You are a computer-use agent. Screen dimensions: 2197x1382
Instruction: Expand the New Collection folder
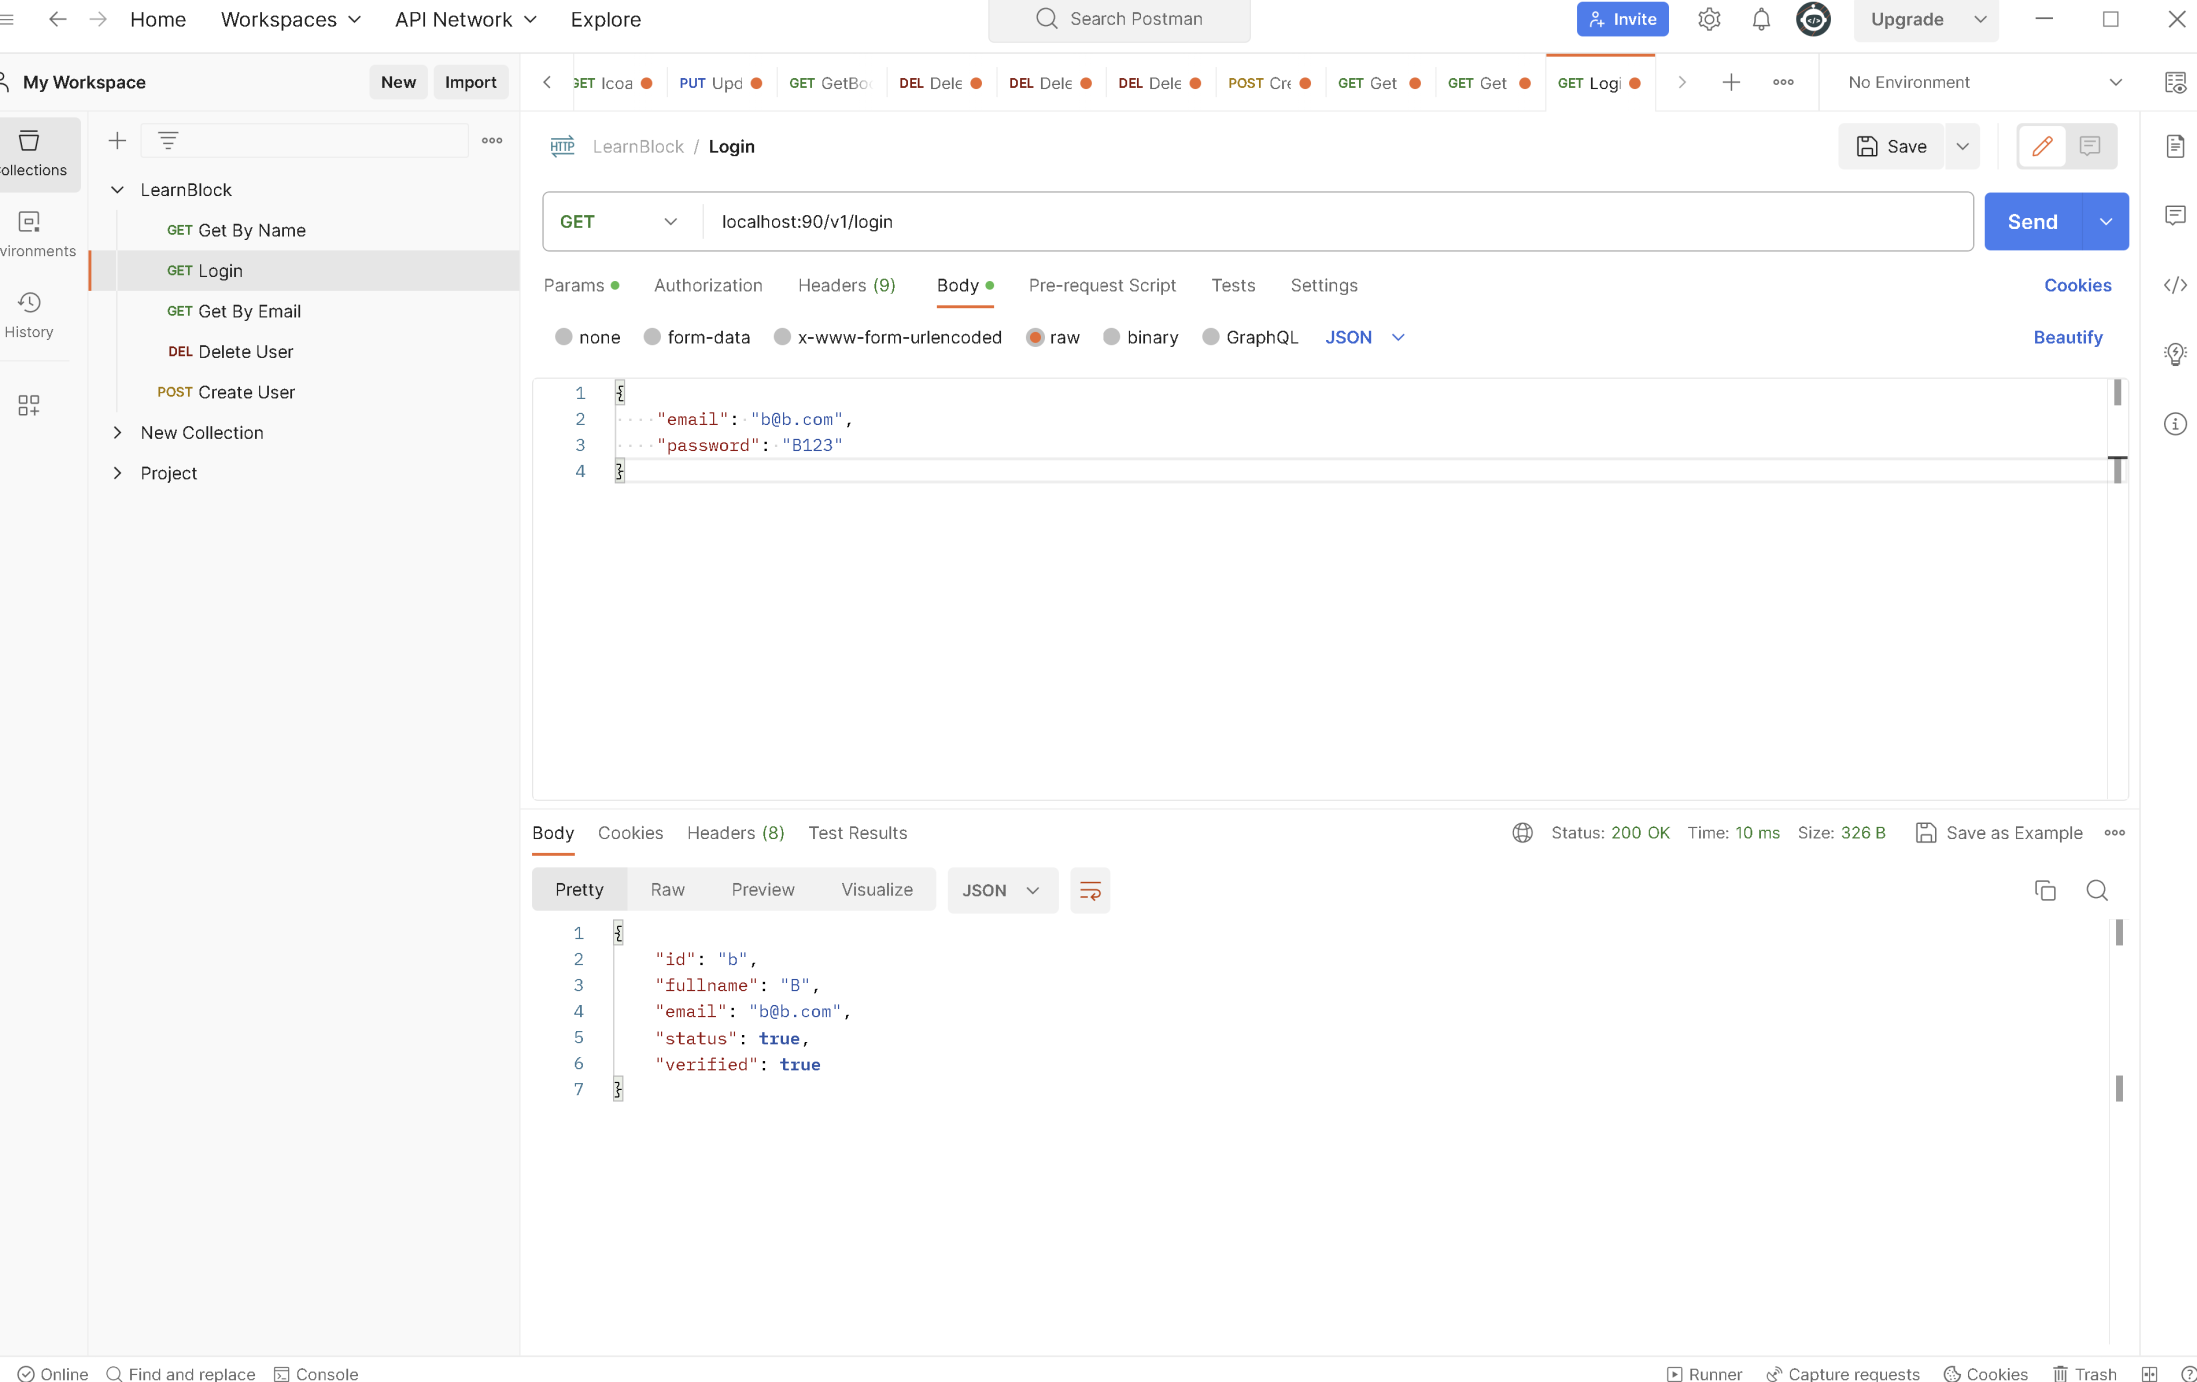click(117, 432)
